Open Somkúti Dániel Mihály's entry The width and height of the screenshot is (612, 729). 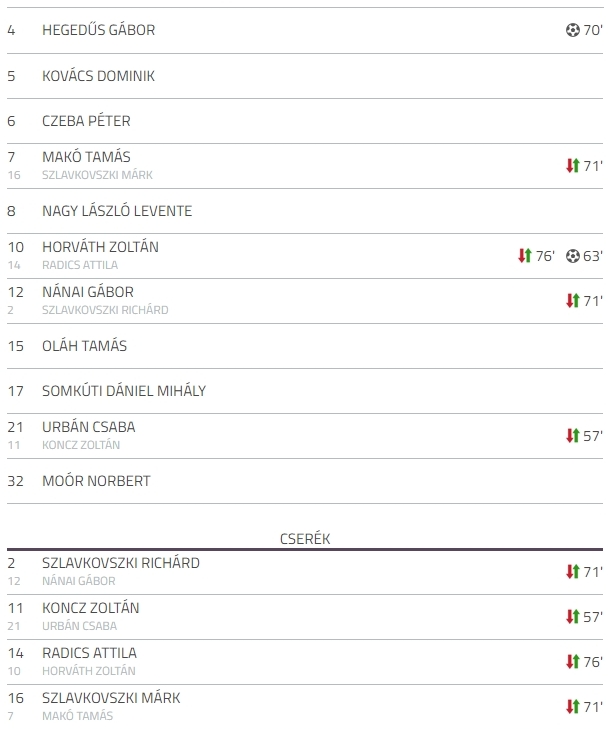pyautogui.click(x=124, y=391)
